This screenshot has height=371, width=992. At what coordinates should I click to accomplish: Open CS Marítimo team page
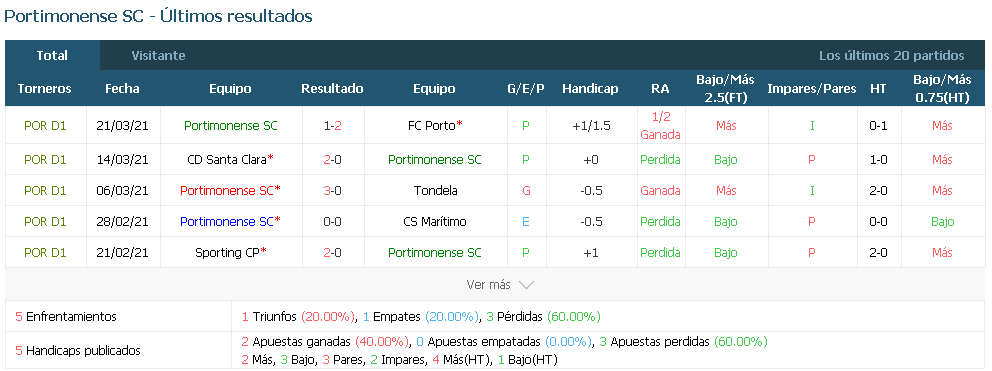[x=434, y=222]
